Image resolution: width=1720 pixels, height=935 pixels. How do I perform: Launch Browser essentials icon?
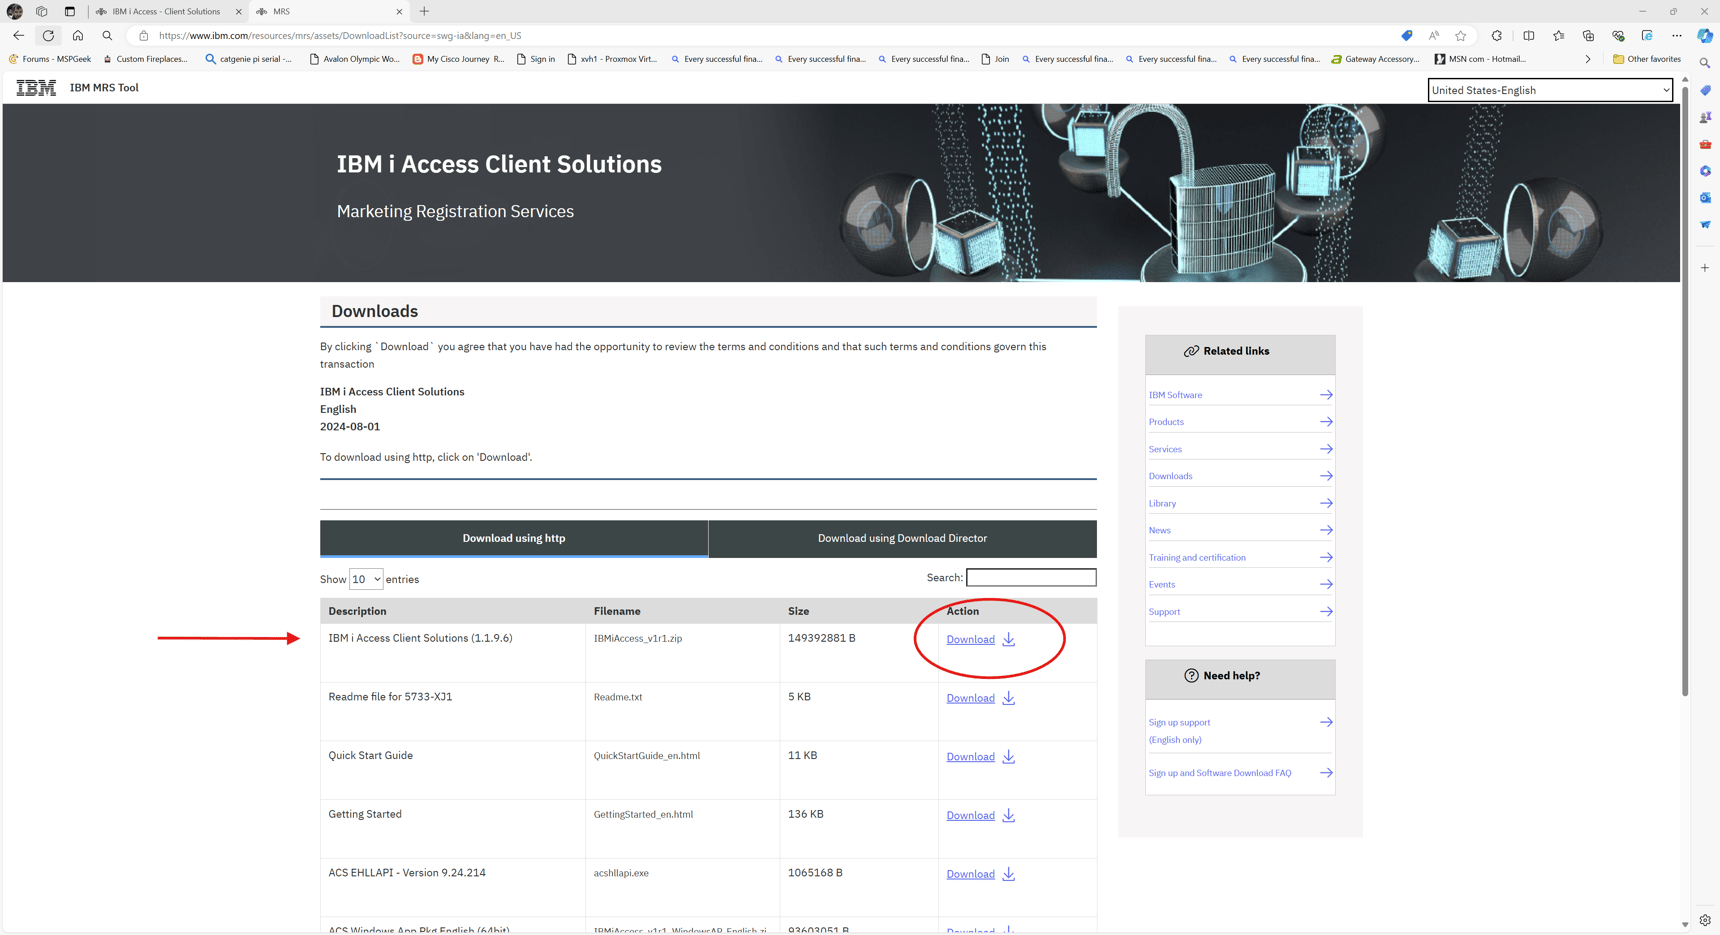[1618, 35]
